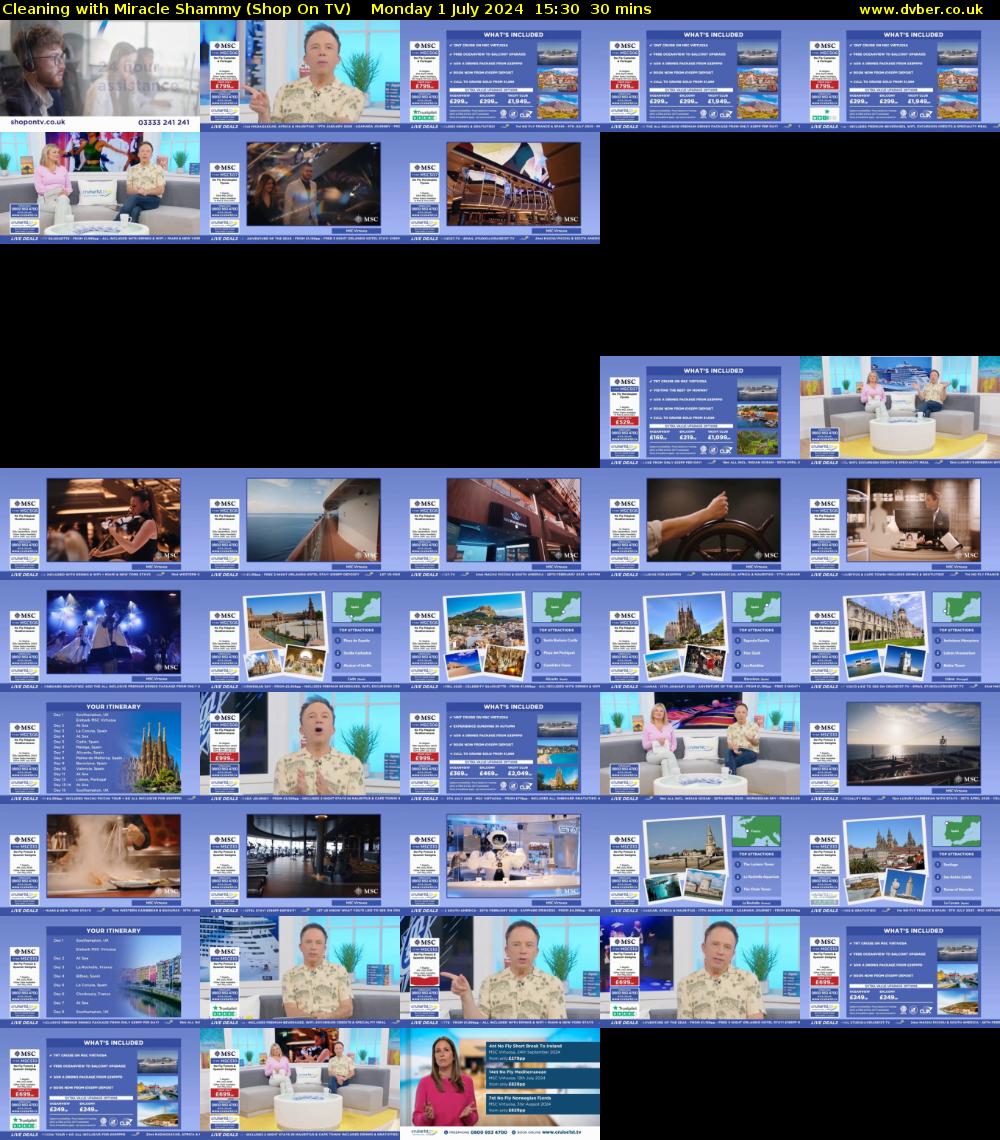The width and height of the screenshot is (1000, 1140).
Task: Open the www.dvber.co.uk link in header
Action: [921, 9]
